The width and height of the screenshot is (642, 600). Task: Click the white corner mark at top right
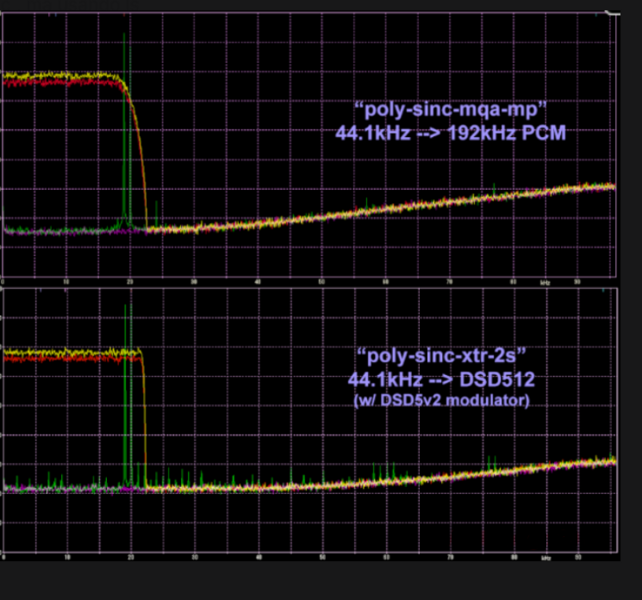(610, 14)
